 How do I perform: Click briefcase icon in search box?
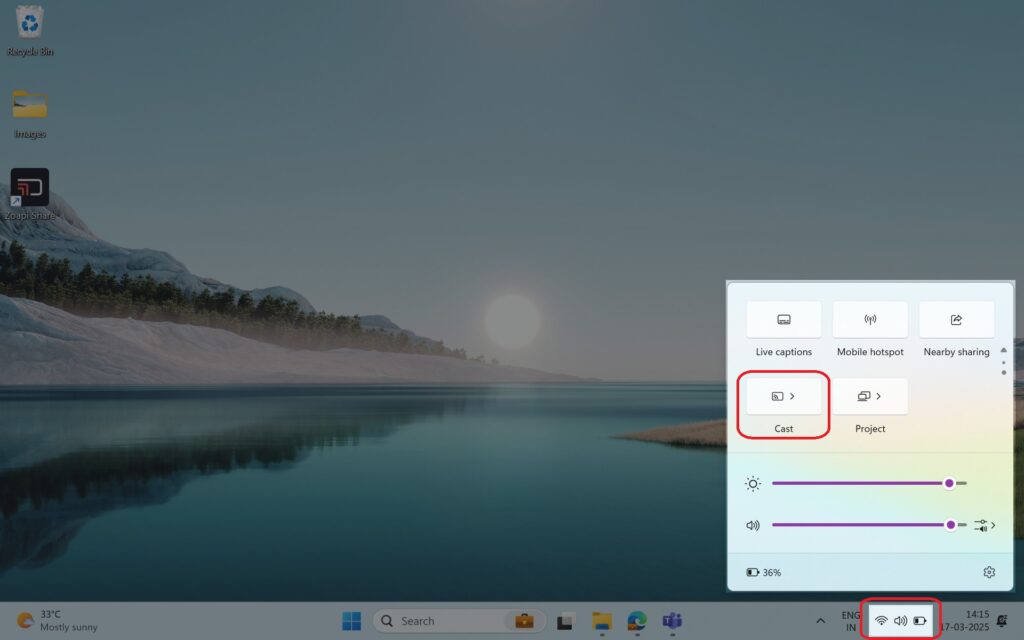pos(524,620)
